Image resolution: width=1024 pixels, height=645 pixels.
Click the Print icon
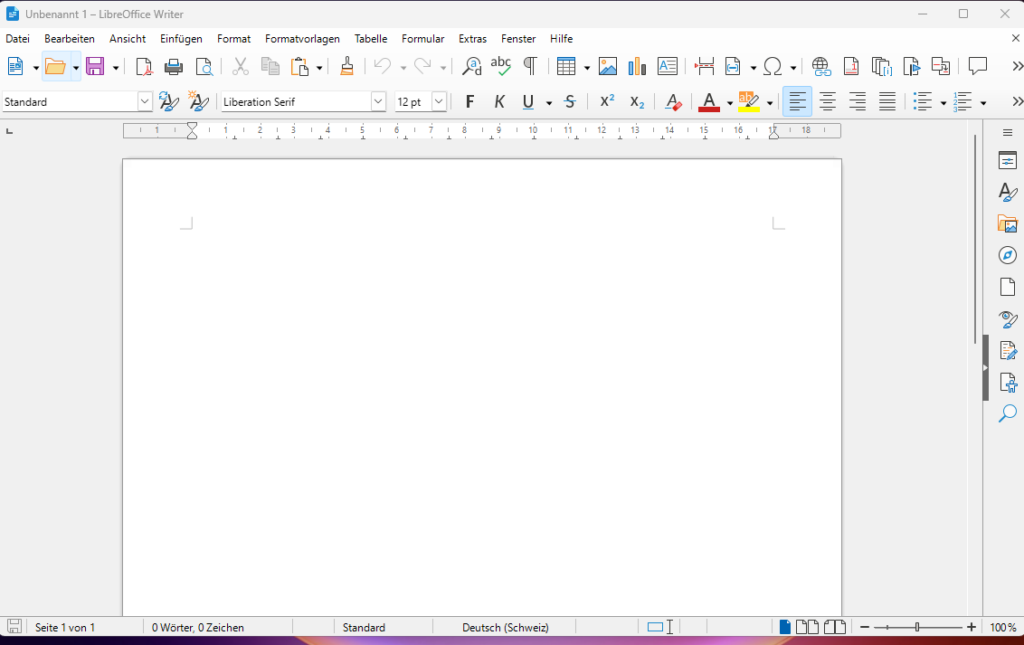[174, 67]
